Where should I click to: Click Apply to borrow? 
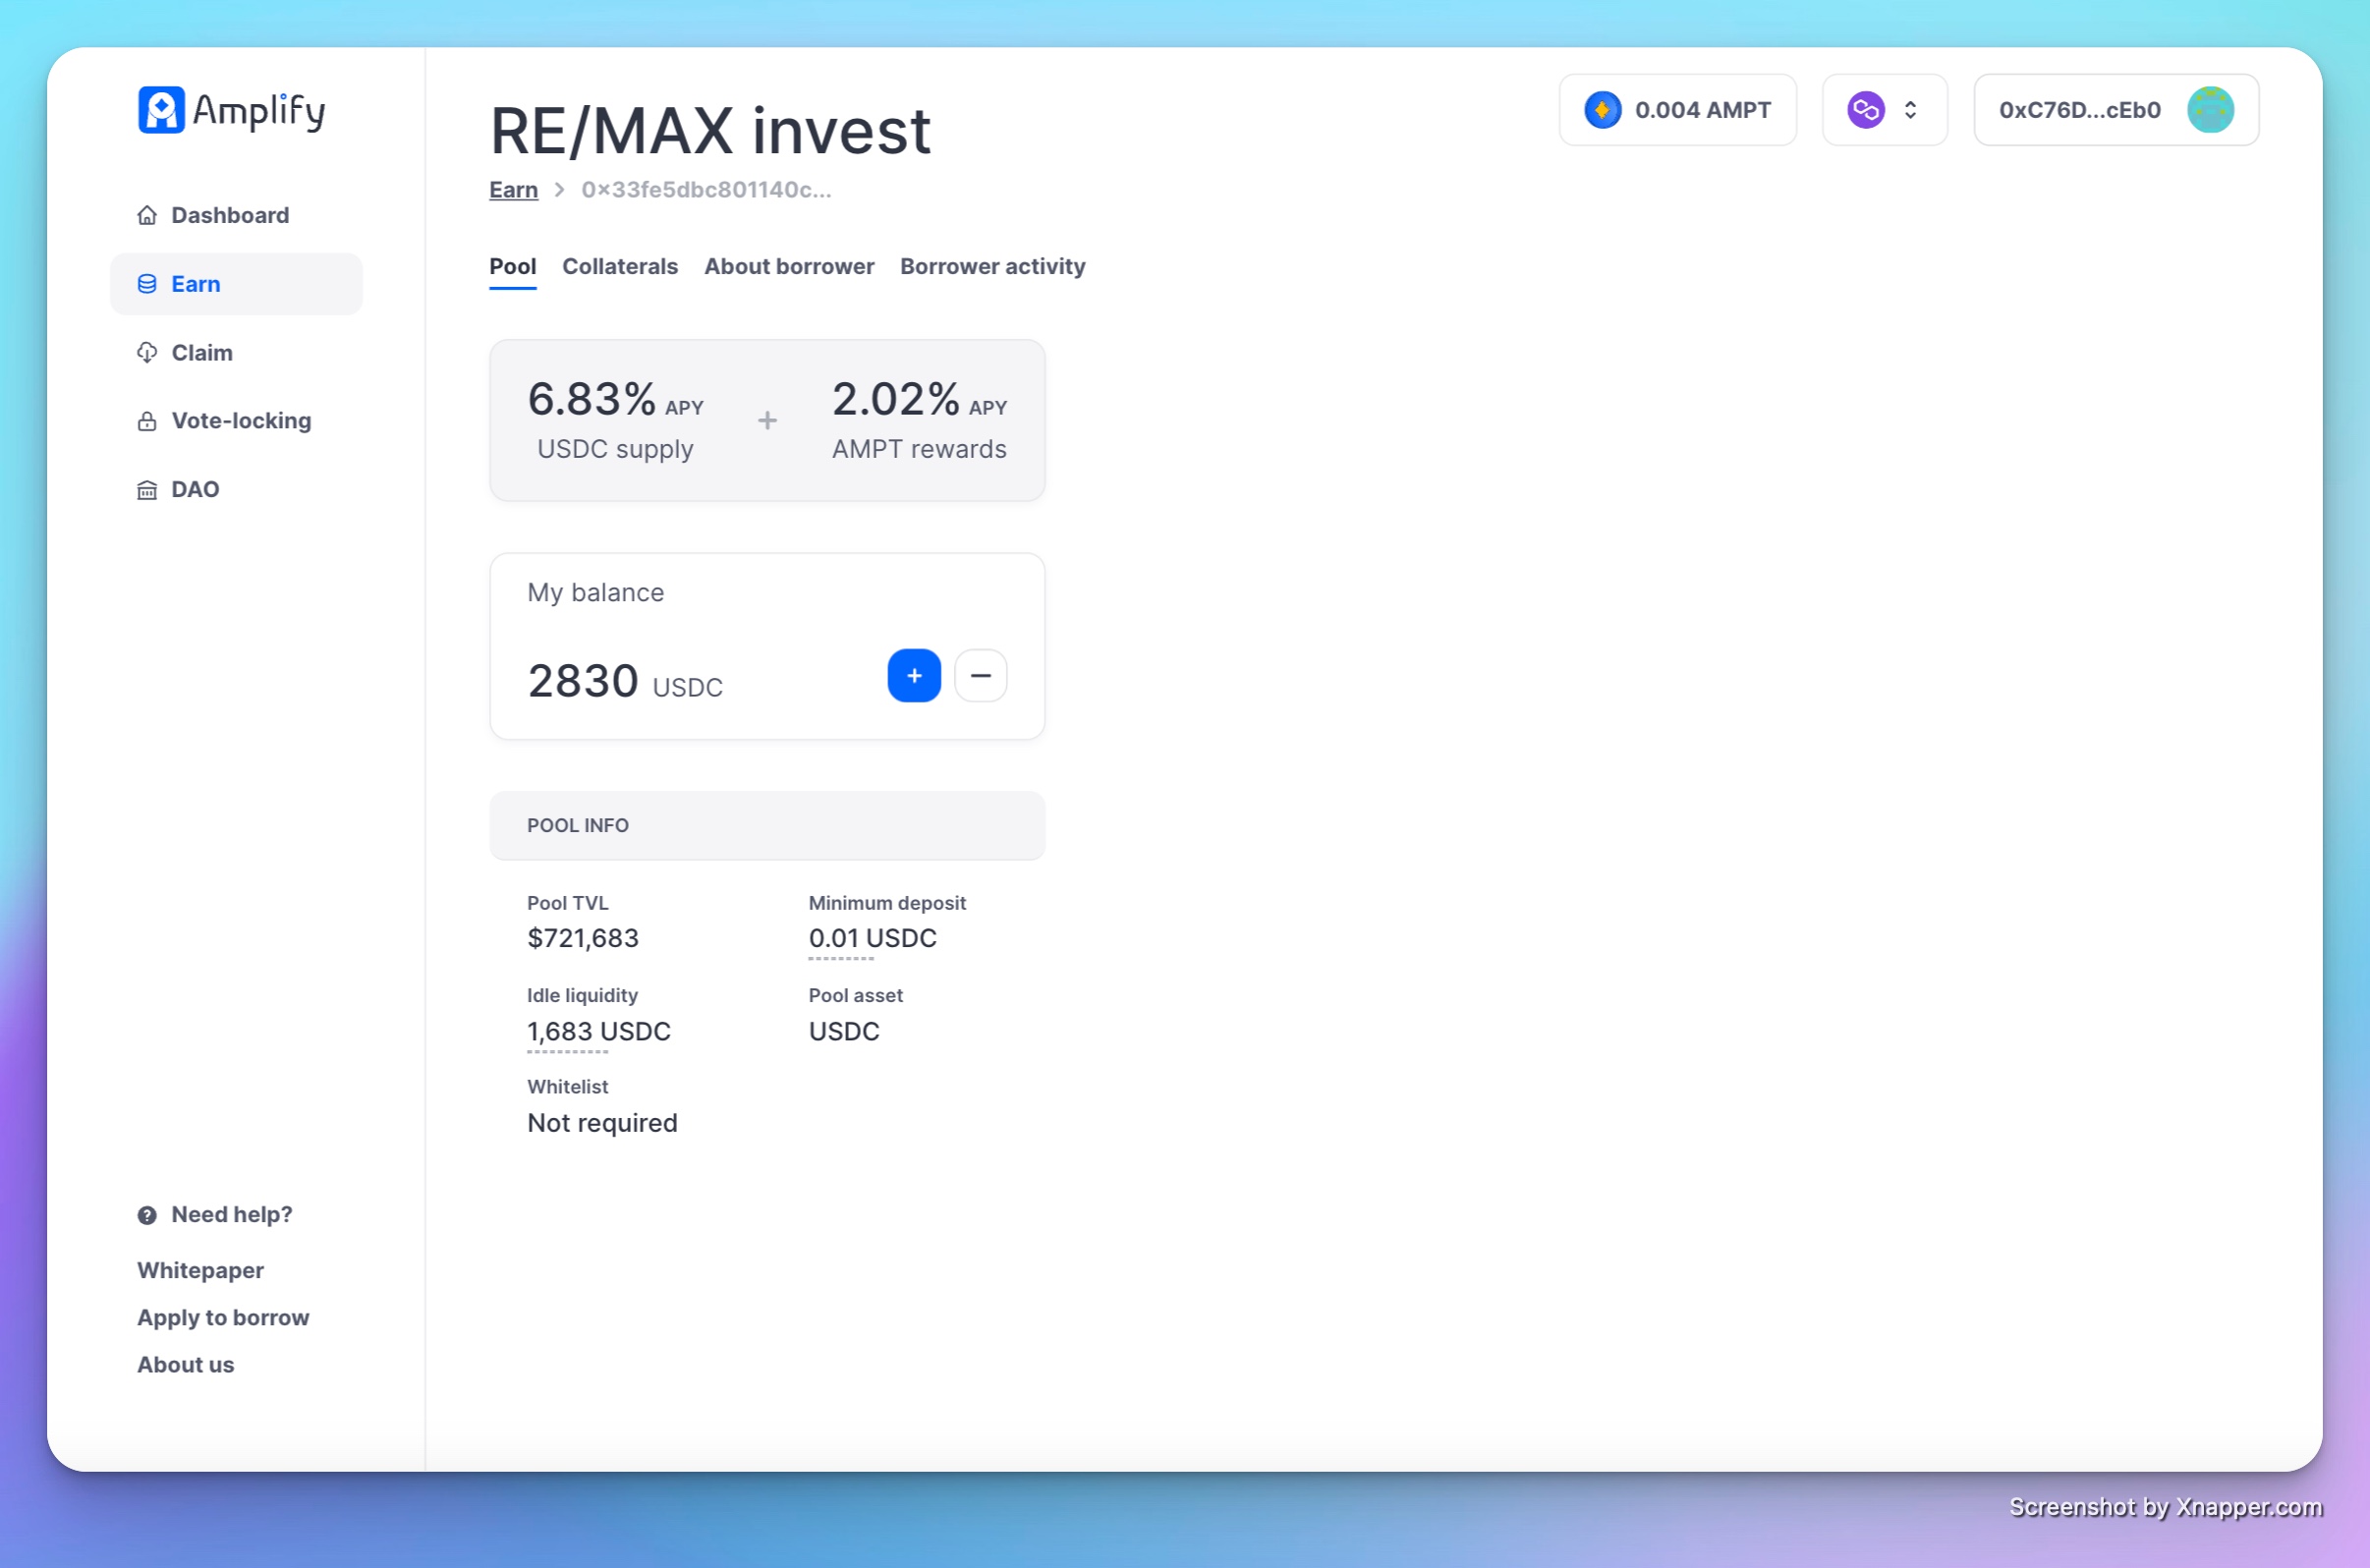[x=223, y=1318]
